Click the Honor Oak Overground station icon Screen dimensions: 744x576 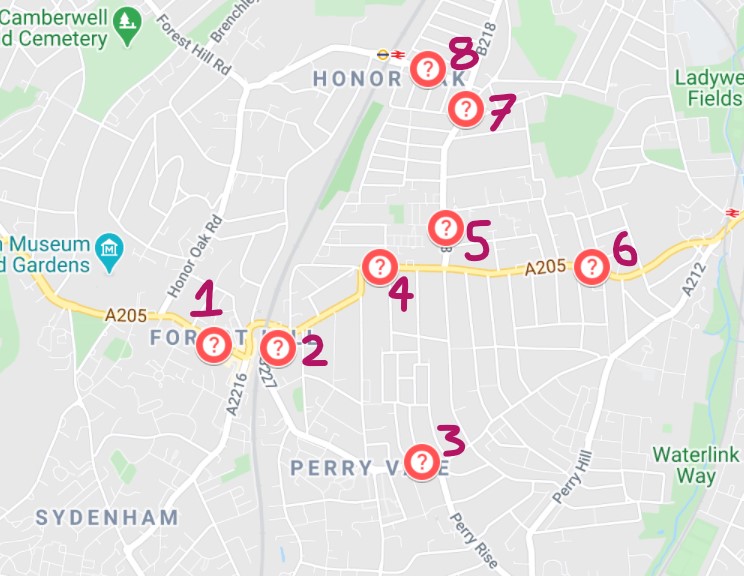pyautogui.click(x=382, y=55)
